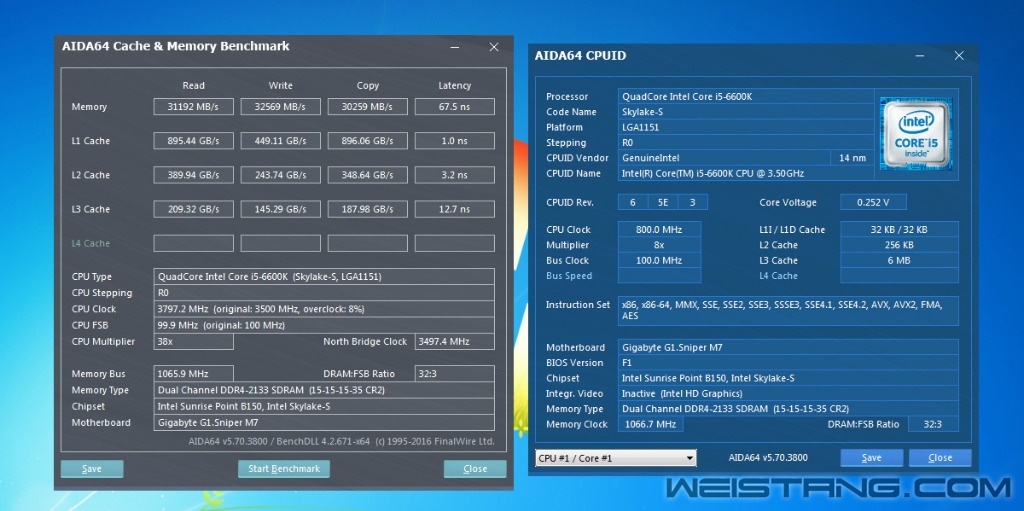Click Close button in CPUID window
The width and height of the screenshot is (1024, 511).
click(940, 457)
